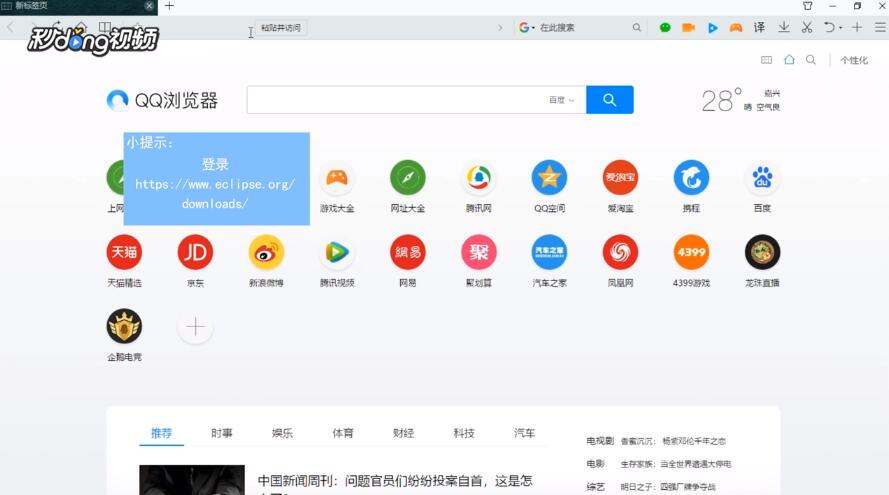Open the 网址大全 compass icon
The image size is (889, 495).
(x=408, y=178)
